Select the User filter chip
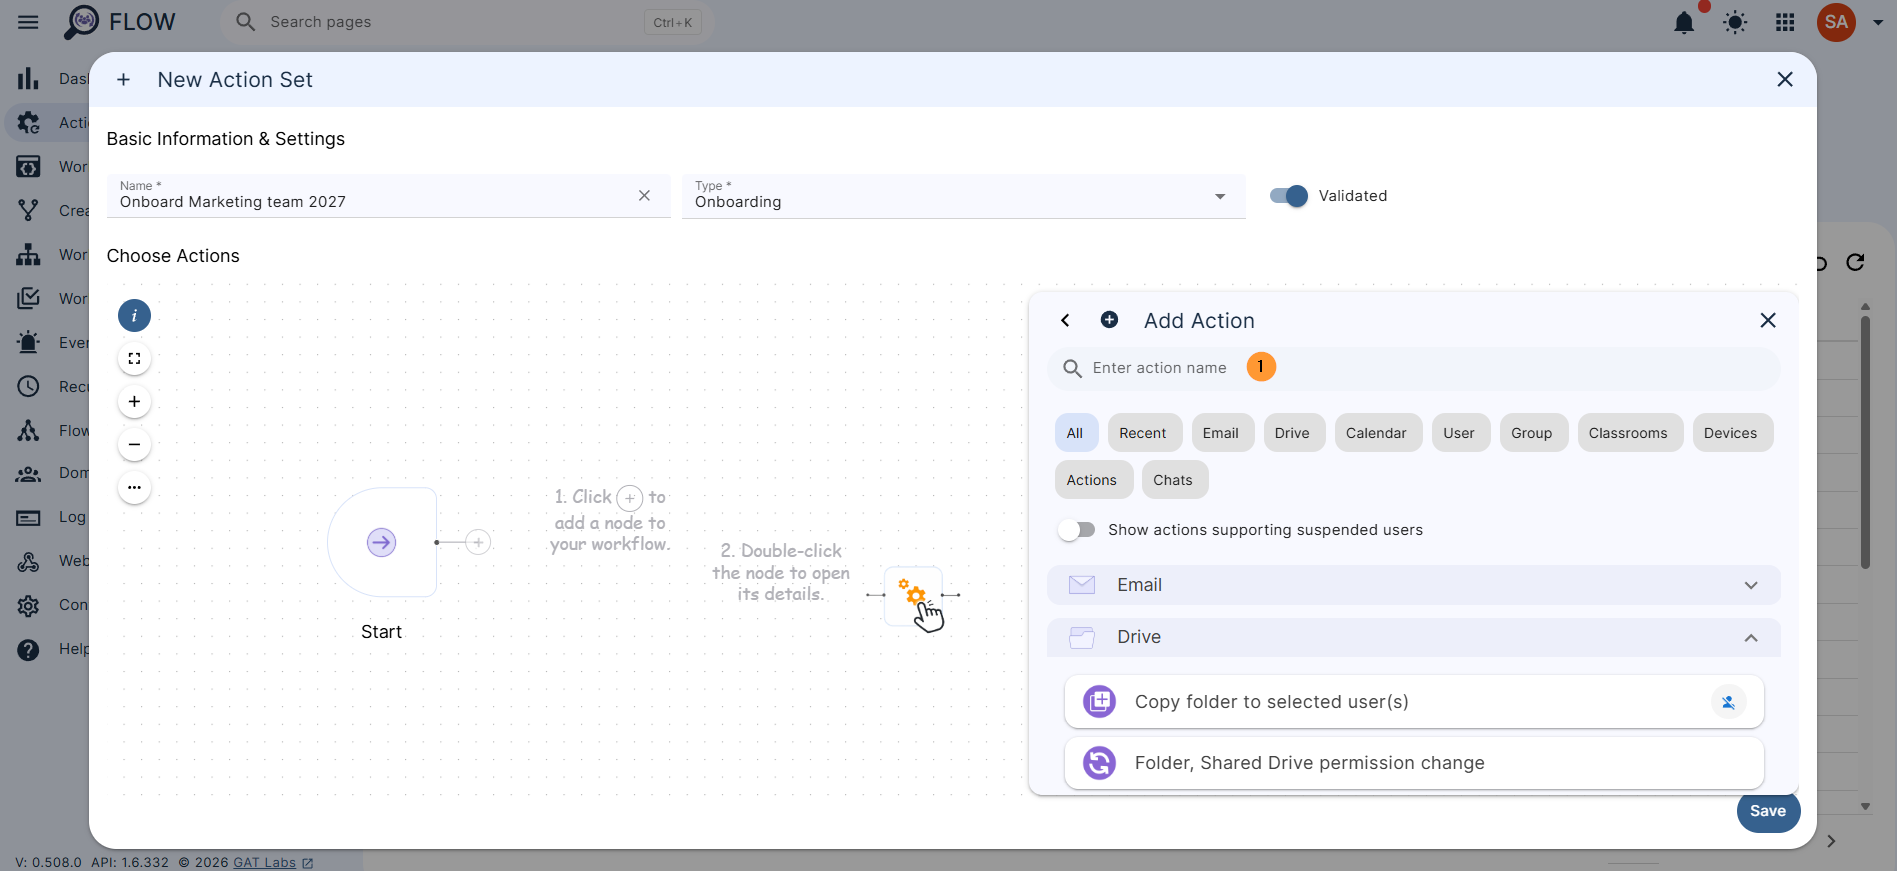The height and width of the screenshot is (871, 1897). click(1459, 433)
